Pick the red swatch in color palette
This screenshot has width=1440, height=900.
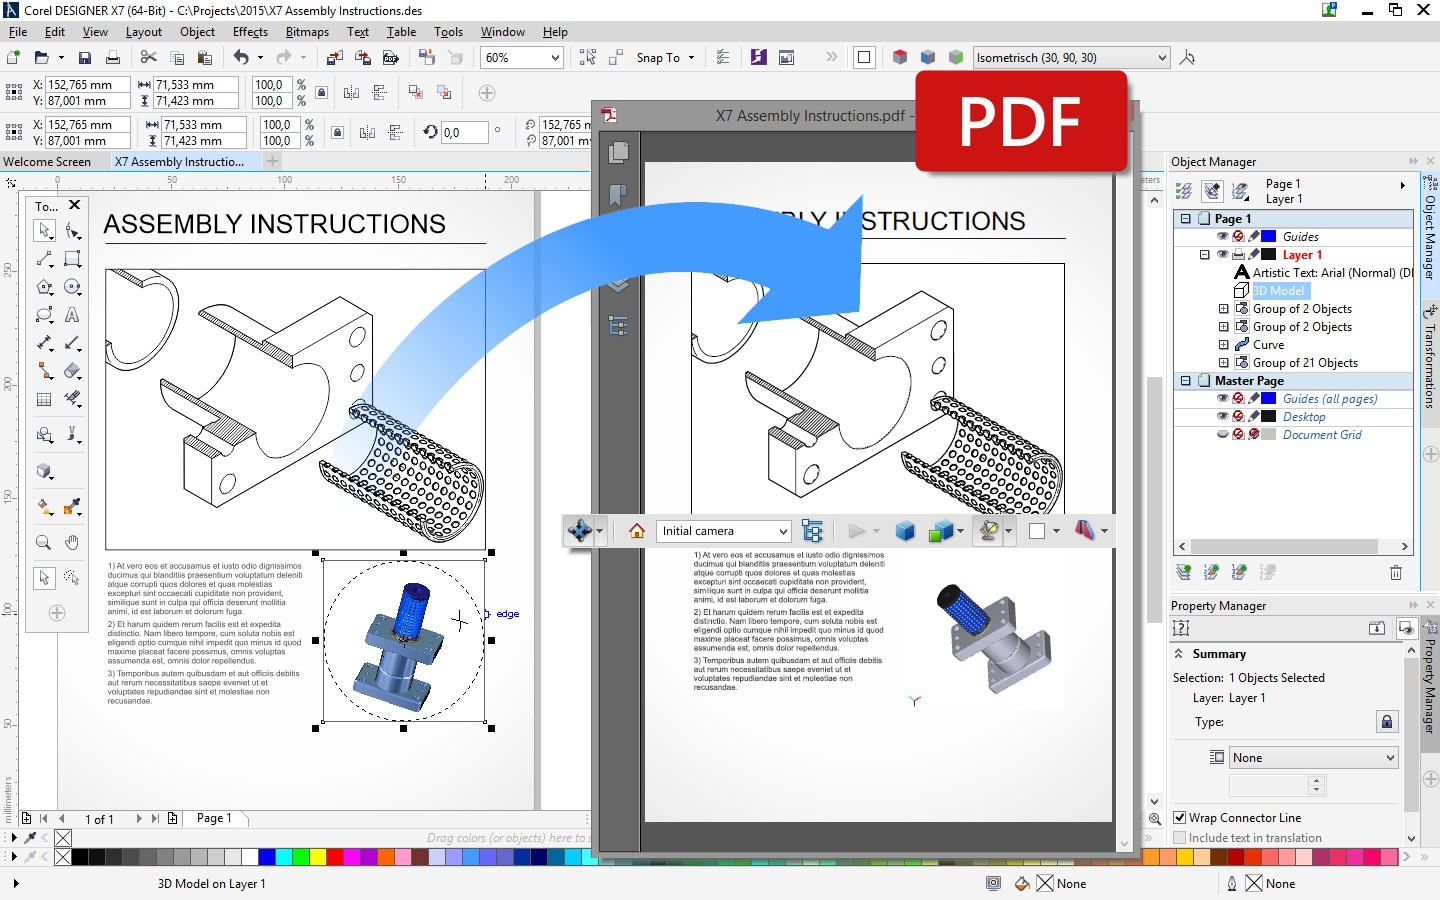pyautogui.click(x=333, y=857)
